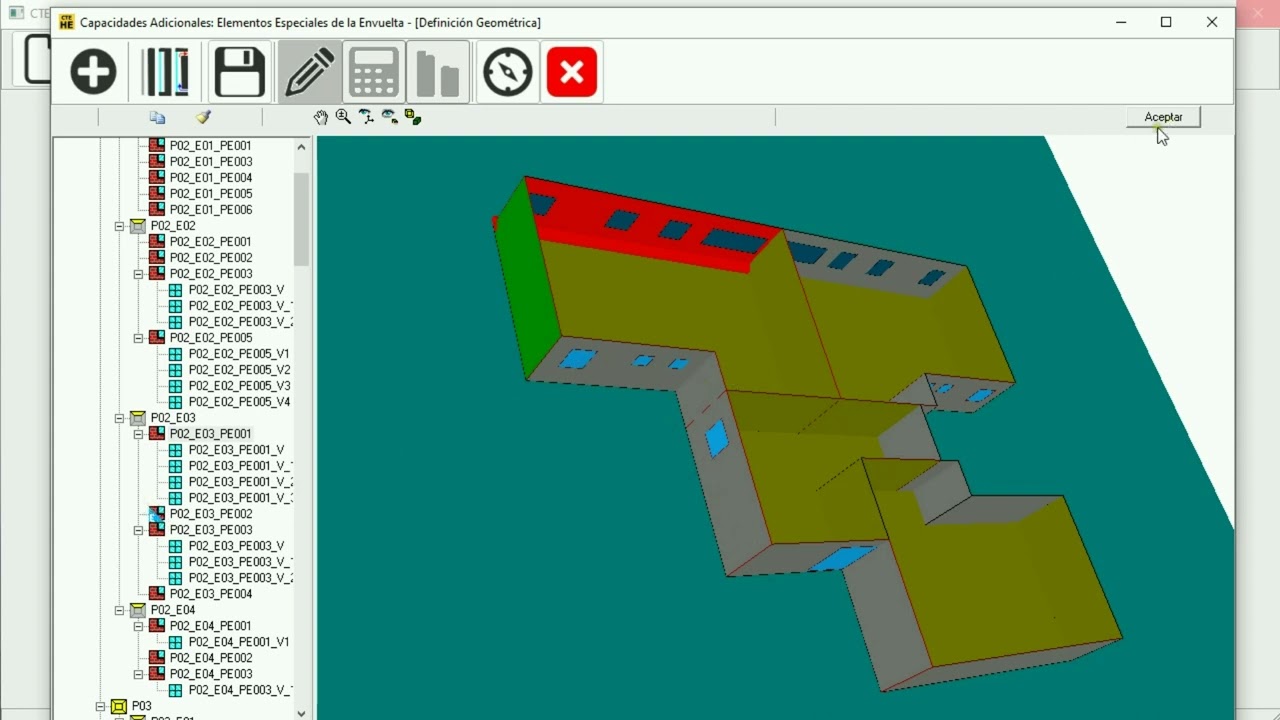Viewport: 1280px width, 720px height.
Task: Select P02_E02_PE001 in the tree
Action: coord(210,242)
